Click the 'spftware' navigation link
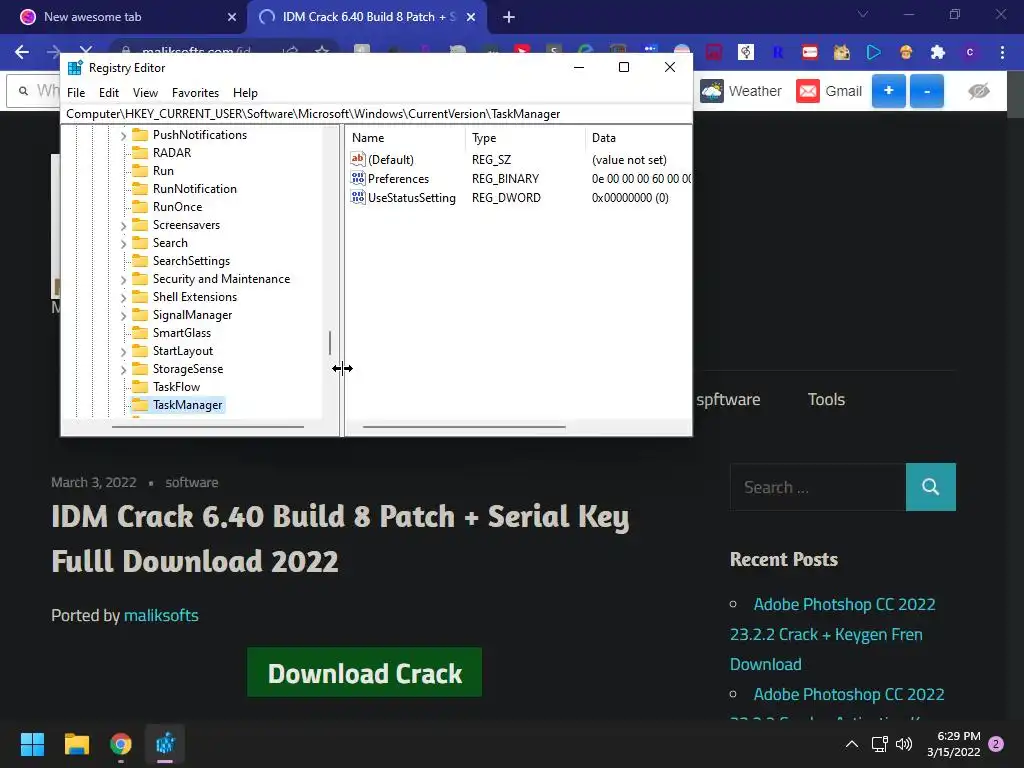This screenshot has width=1024, height=768. pos(728,399)
